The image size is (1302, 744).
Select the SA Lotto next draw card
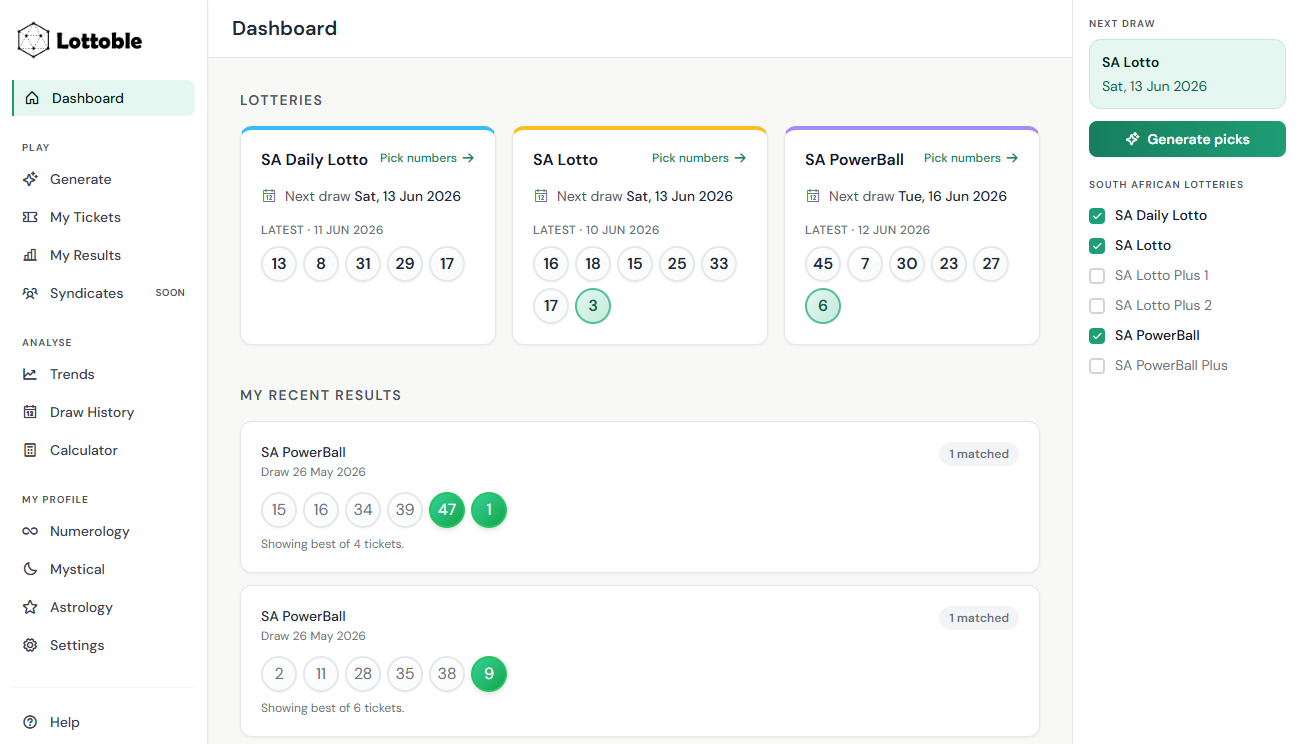(1187, 74)
